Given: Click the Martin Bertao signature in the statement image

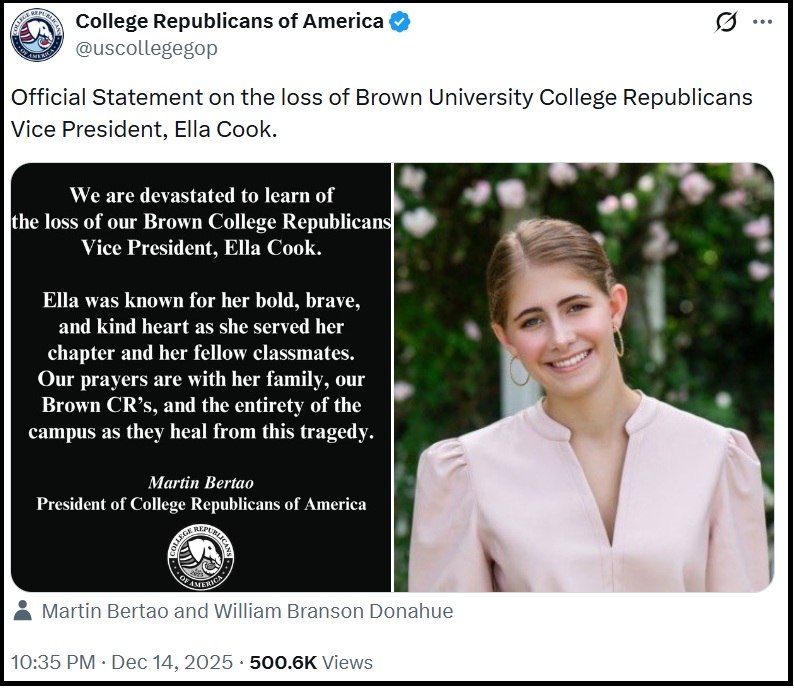Looking at the screenshot, I should (201, 483).
